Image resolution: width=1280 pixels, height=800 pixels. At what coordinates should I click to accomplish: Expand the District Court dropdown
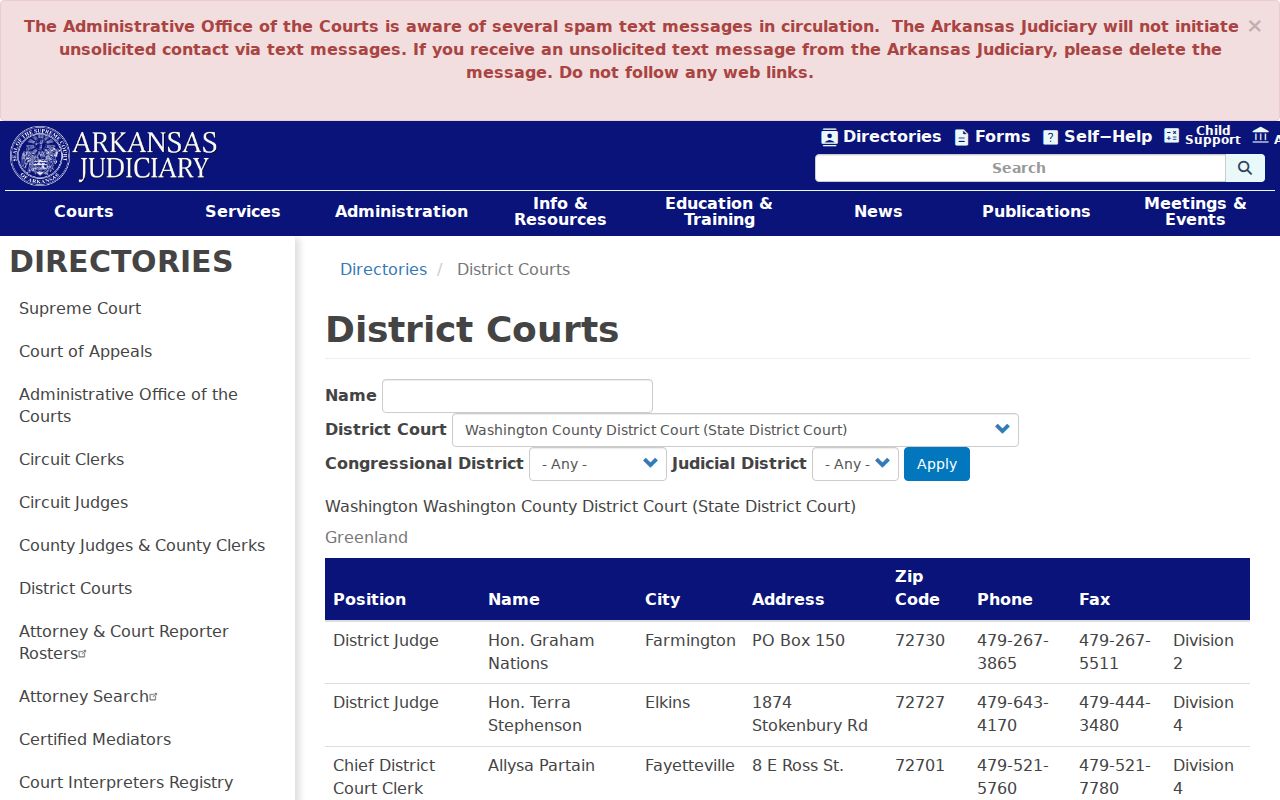(x=735, y=430)
